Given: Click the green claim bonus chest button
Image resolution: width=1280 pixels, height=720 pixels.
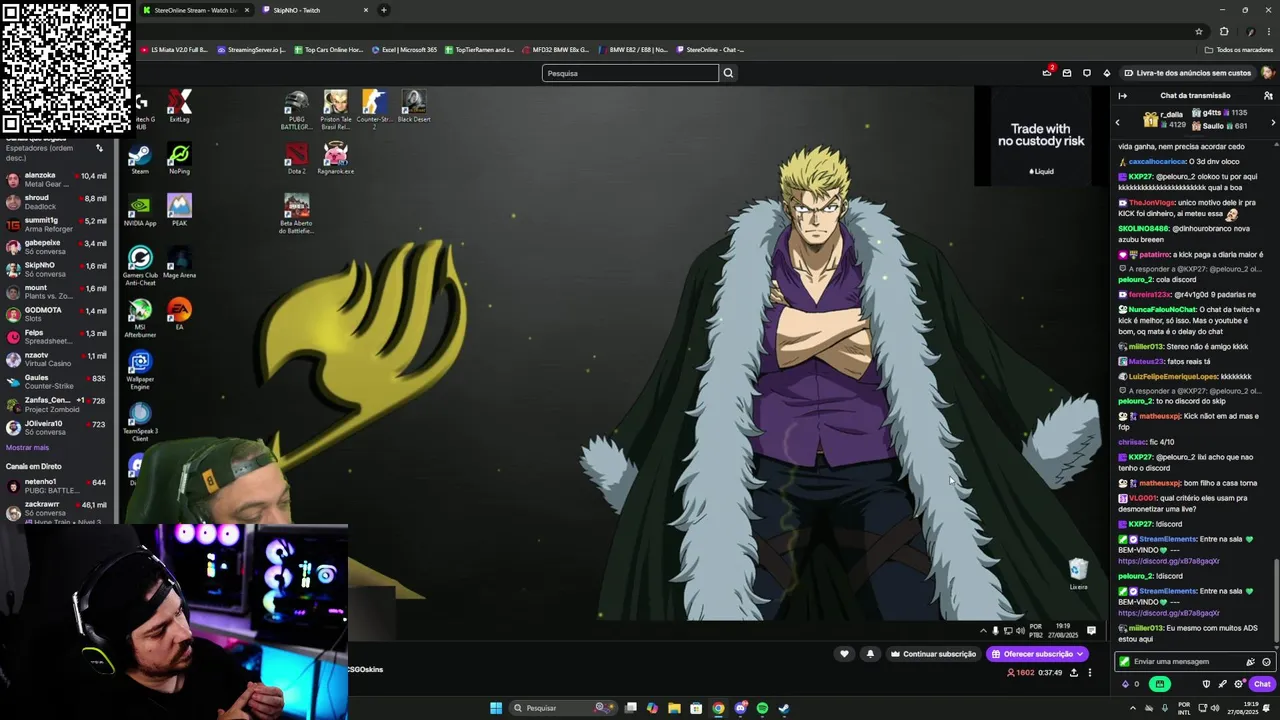Looking at the screenshot, I should point(1160,684).
